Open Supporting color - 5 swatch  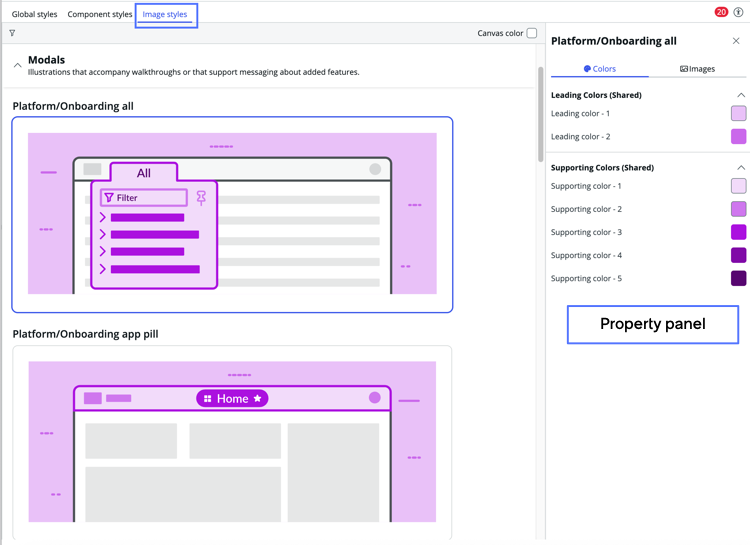[x=739, y=278]
